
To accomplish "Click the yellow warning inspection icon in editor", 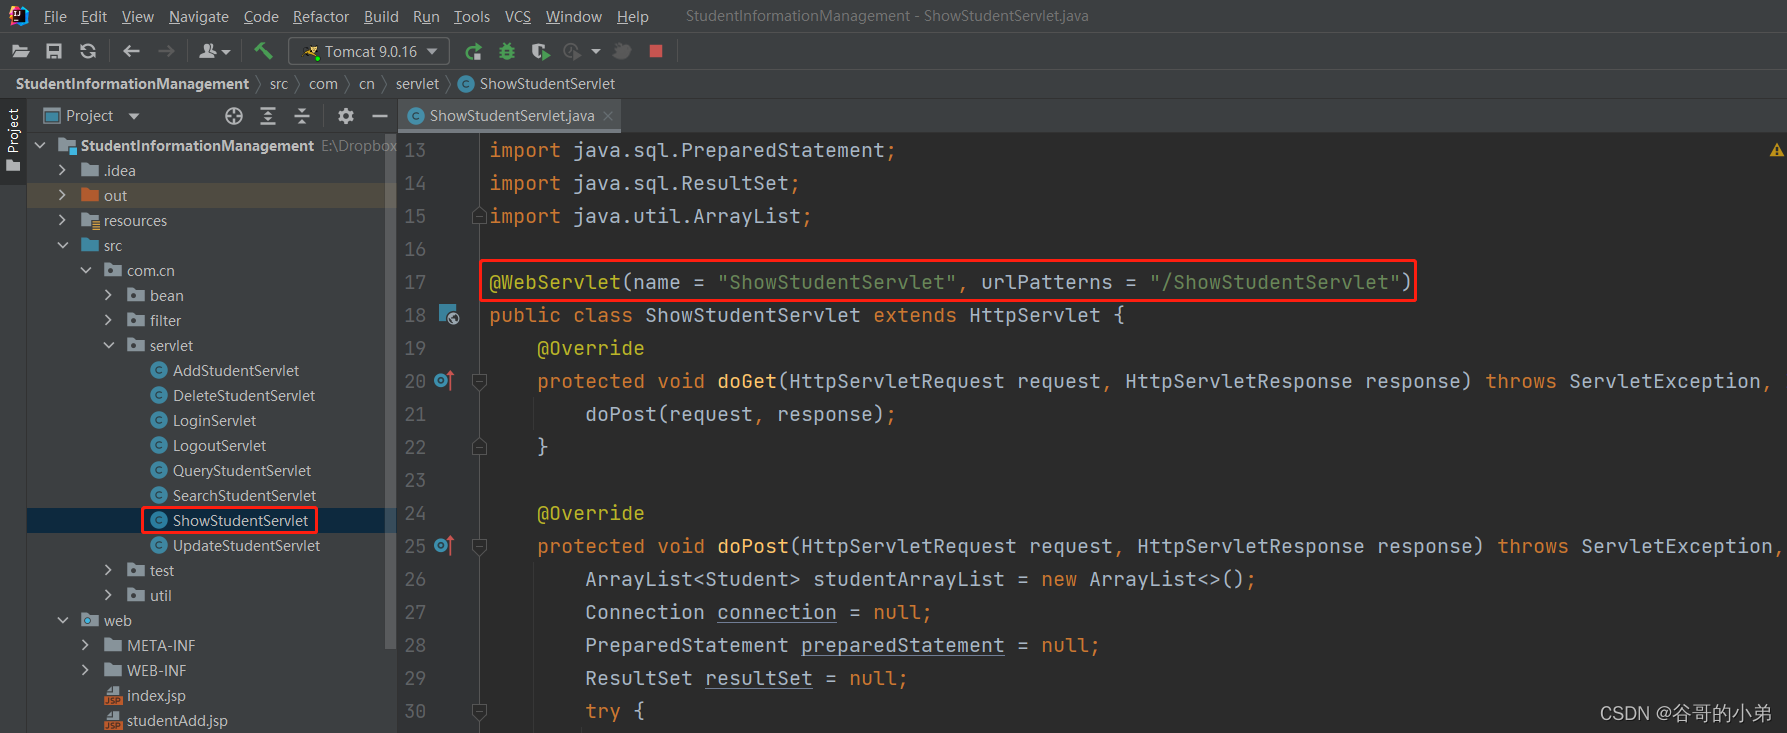I will click(x=1776, y=150).
